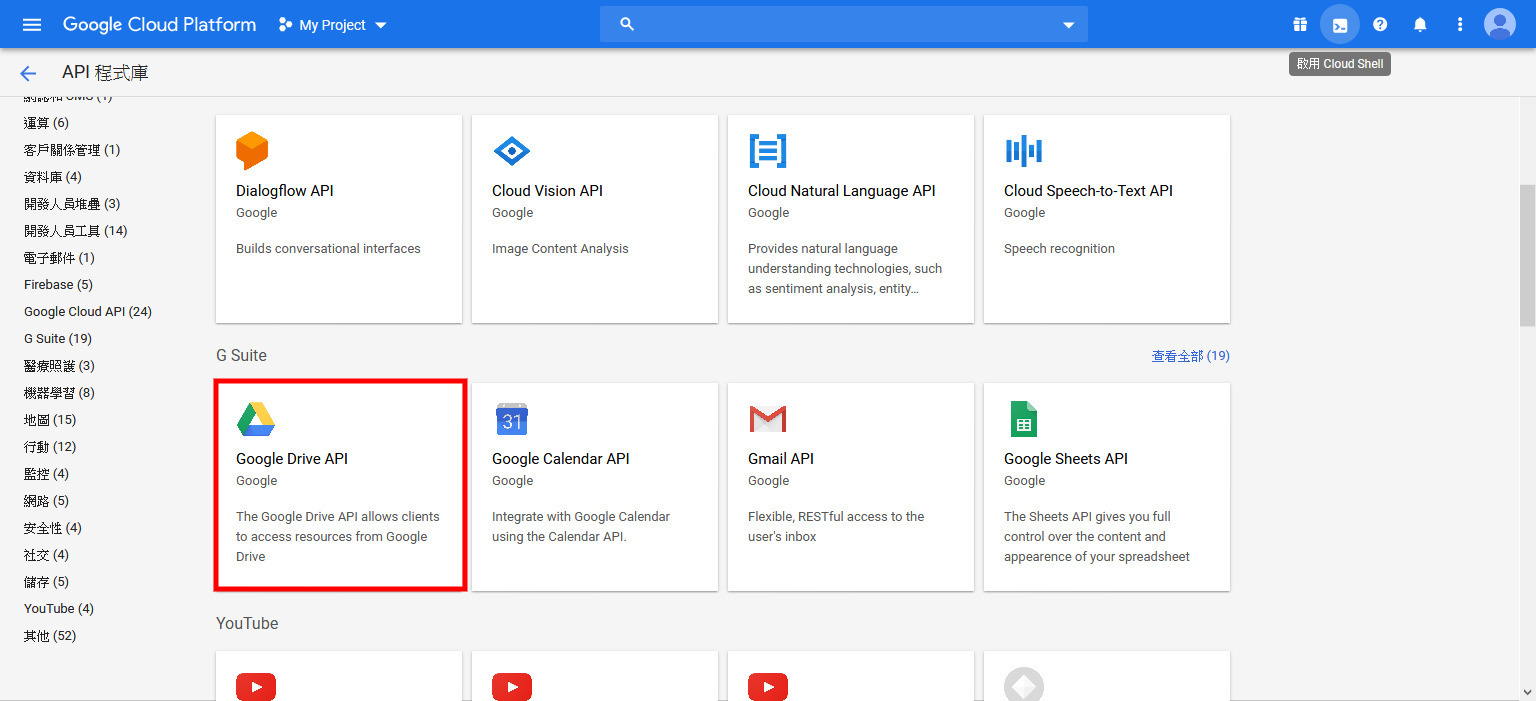
Task: Click the Google Drive triangle icon
Action: pyautogui.click(x=256, y=419)
